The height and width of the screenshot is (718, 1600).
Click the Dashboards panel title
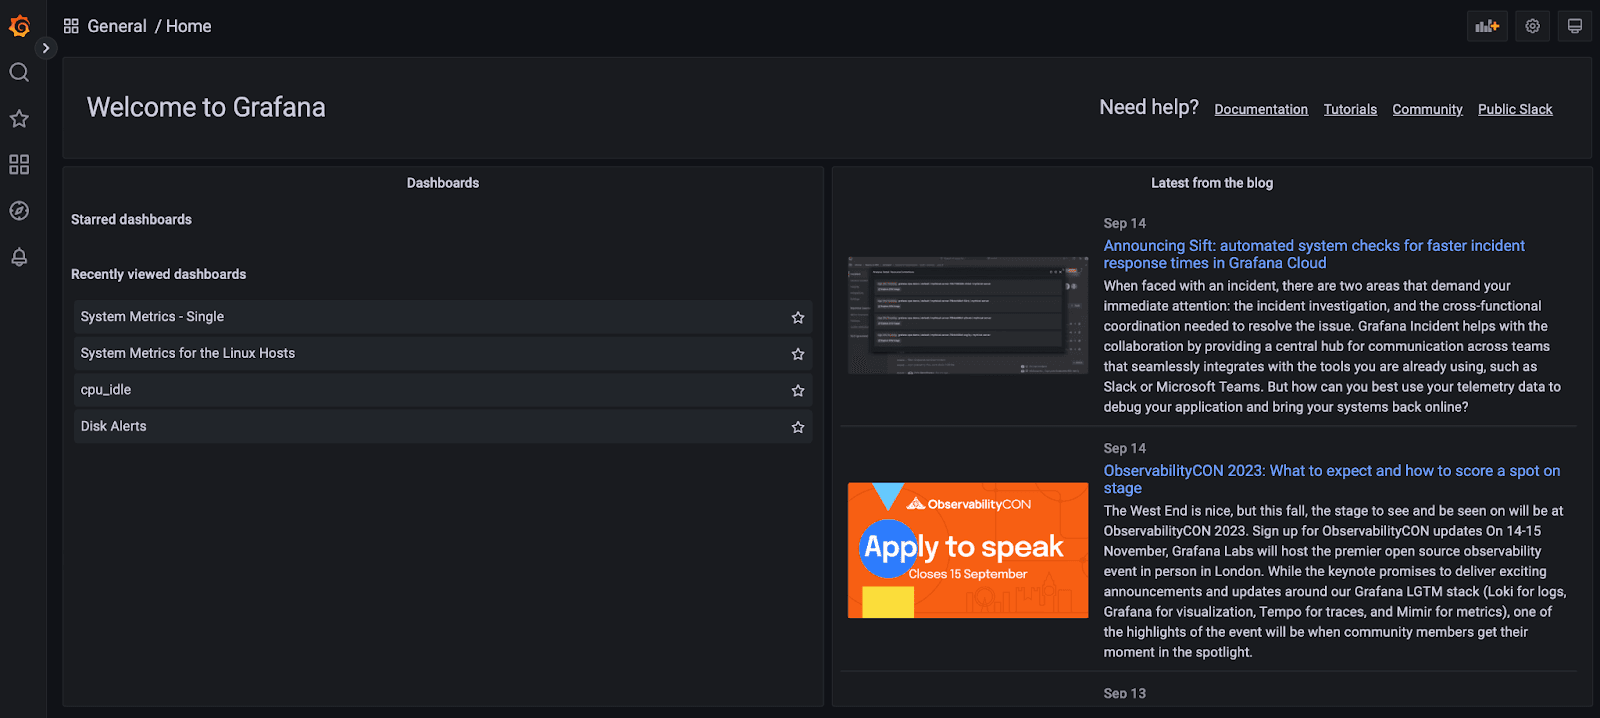click(x=443, y=183)
